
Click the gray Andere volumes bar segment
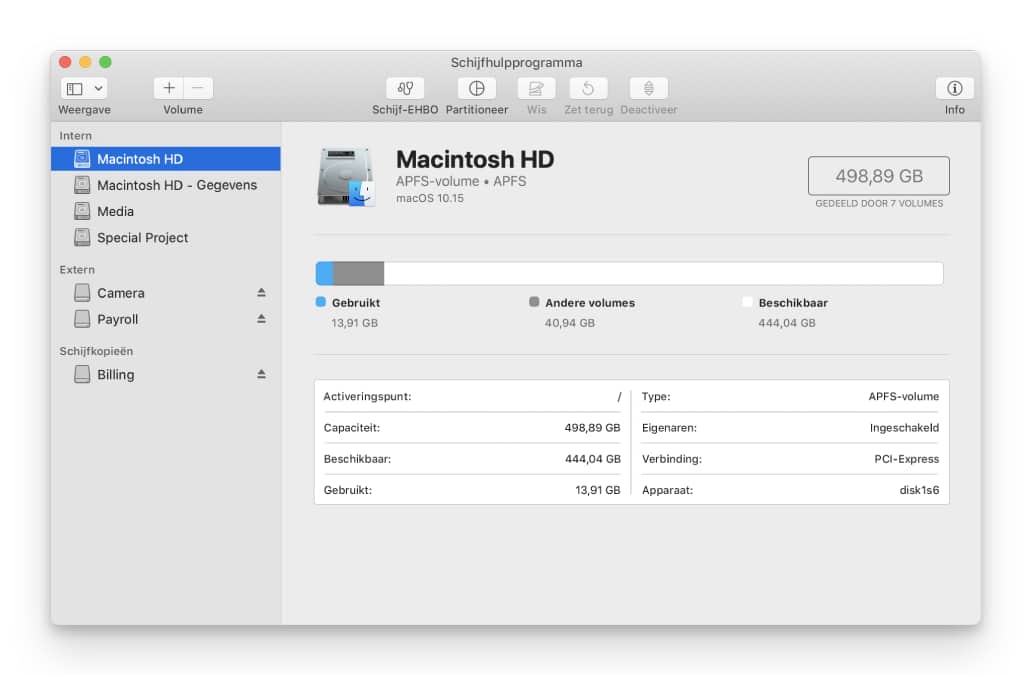pos(358,273)
